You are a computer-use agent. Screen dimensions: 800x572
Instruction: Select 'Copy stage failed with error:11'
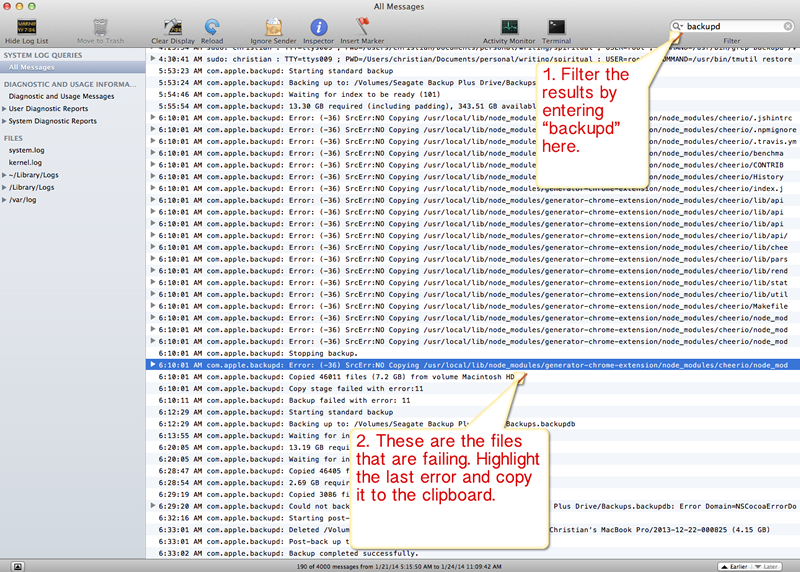pos(472,388)
